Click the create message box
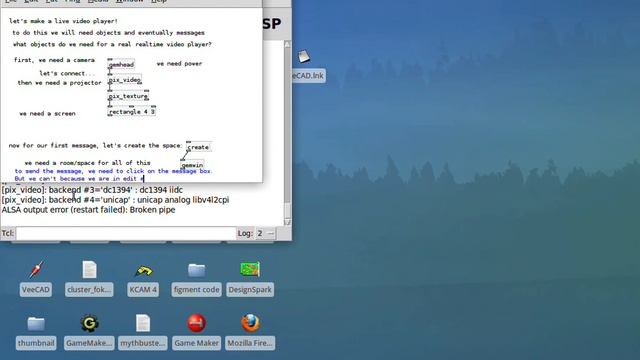 pyautogui.click(x=198, y=147)
